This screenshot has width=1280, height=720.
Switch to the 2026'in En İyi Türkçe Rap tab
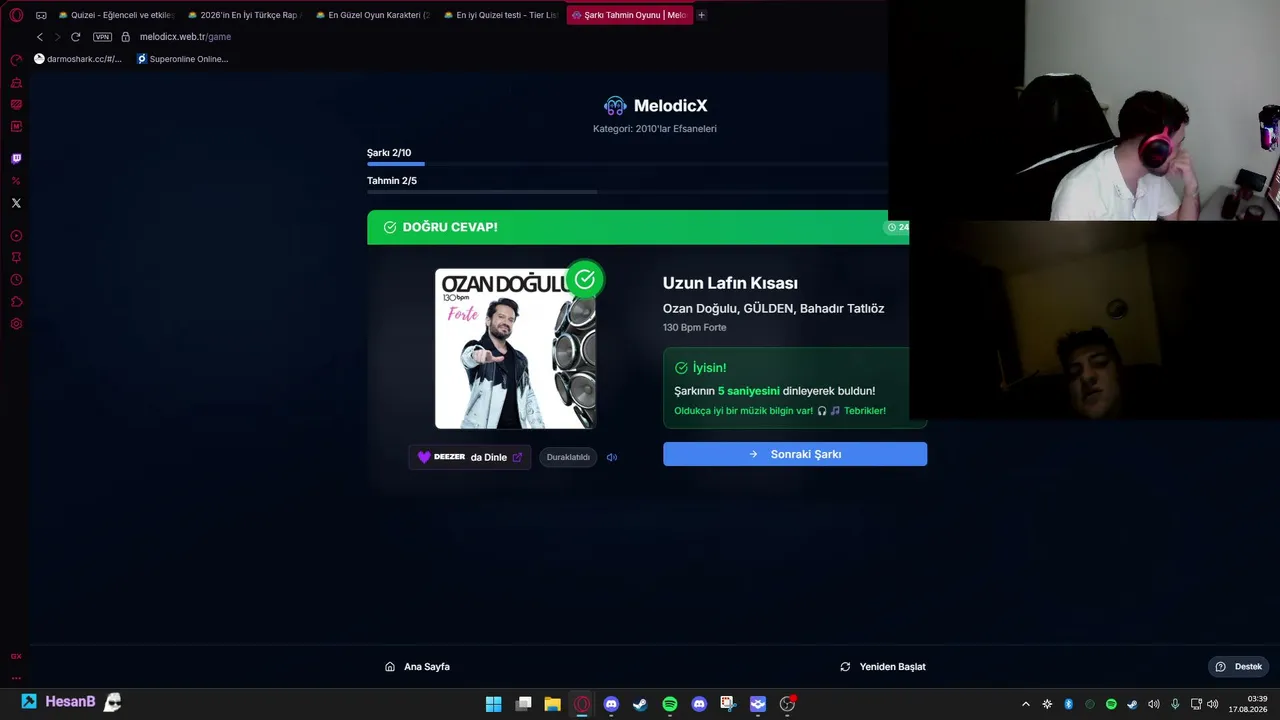[x=244, y=15]
